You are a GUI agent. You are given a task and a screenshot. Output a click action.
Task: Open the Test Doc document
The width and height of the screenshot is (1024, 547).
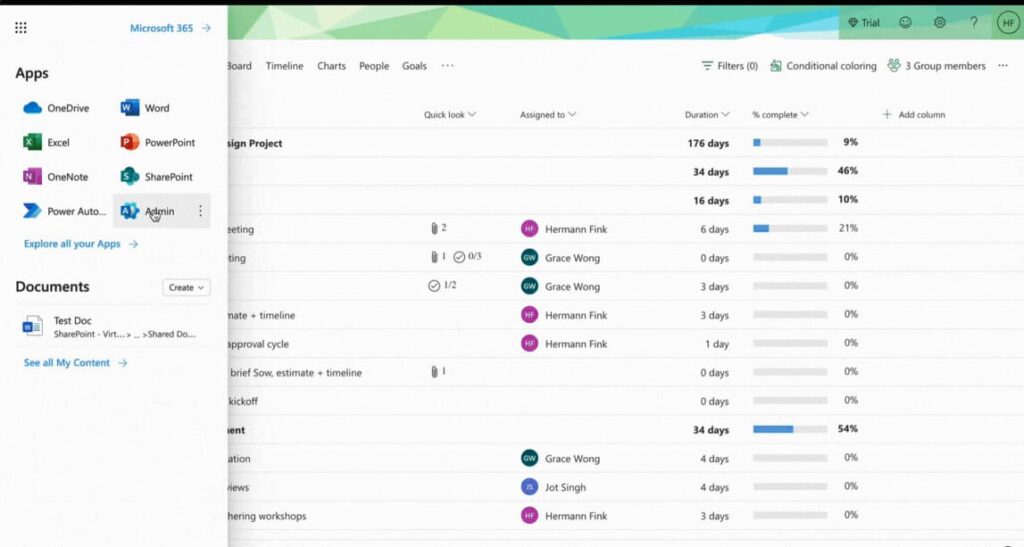coord(73,321)
